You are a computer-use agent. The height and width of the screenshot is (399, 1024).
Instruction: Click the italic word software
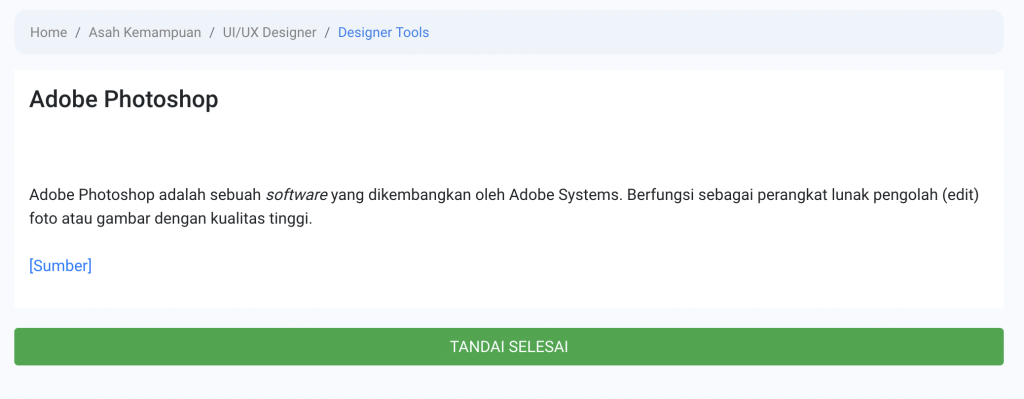point(296,195)
